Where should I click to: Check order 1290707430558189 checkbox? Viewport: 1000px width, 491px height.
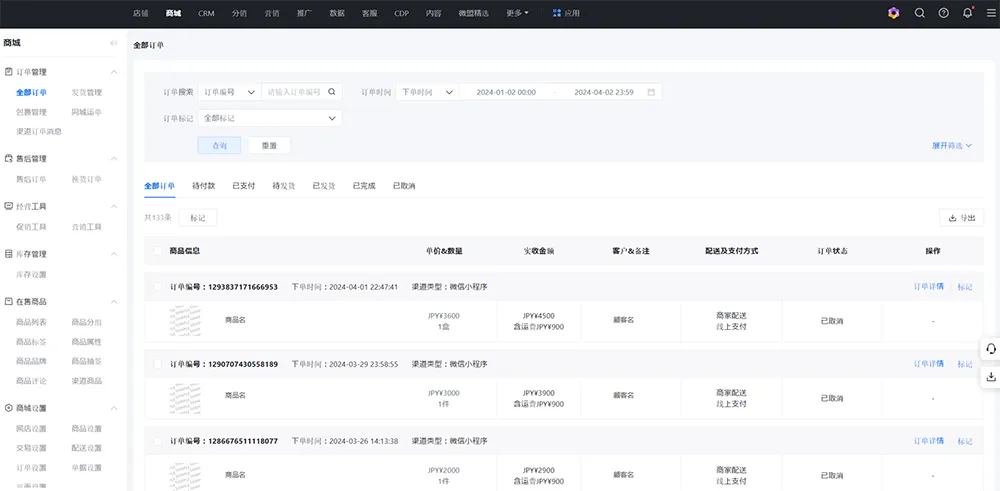point(158,364)
